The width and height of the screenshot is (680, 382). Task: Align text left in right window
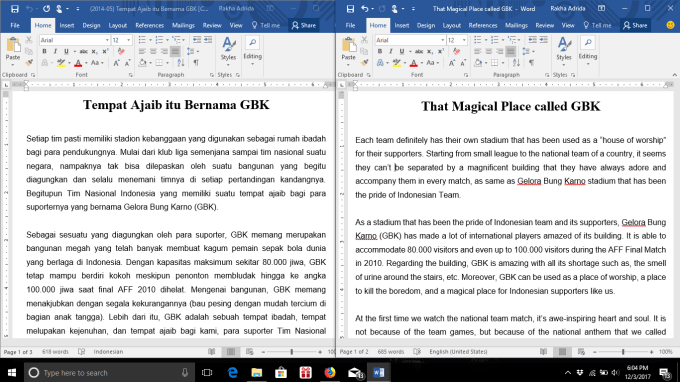(x=477, y=52)
